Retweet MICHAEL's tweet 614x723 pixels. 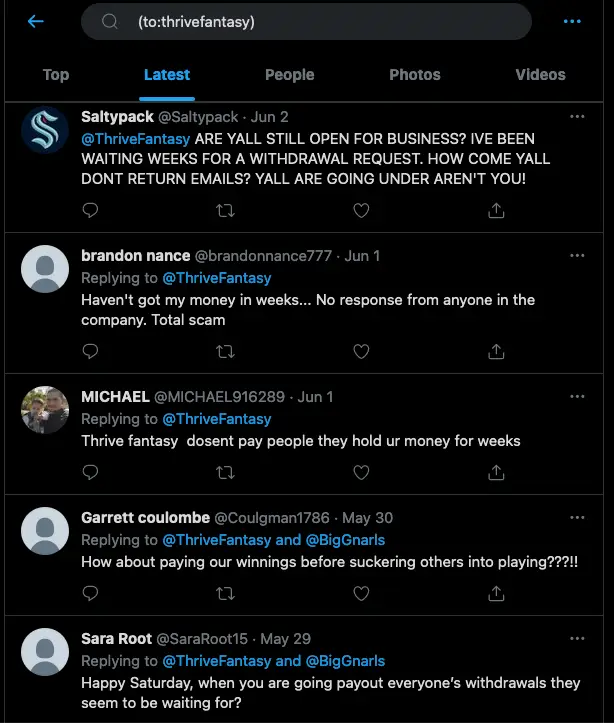pos(226,470)
